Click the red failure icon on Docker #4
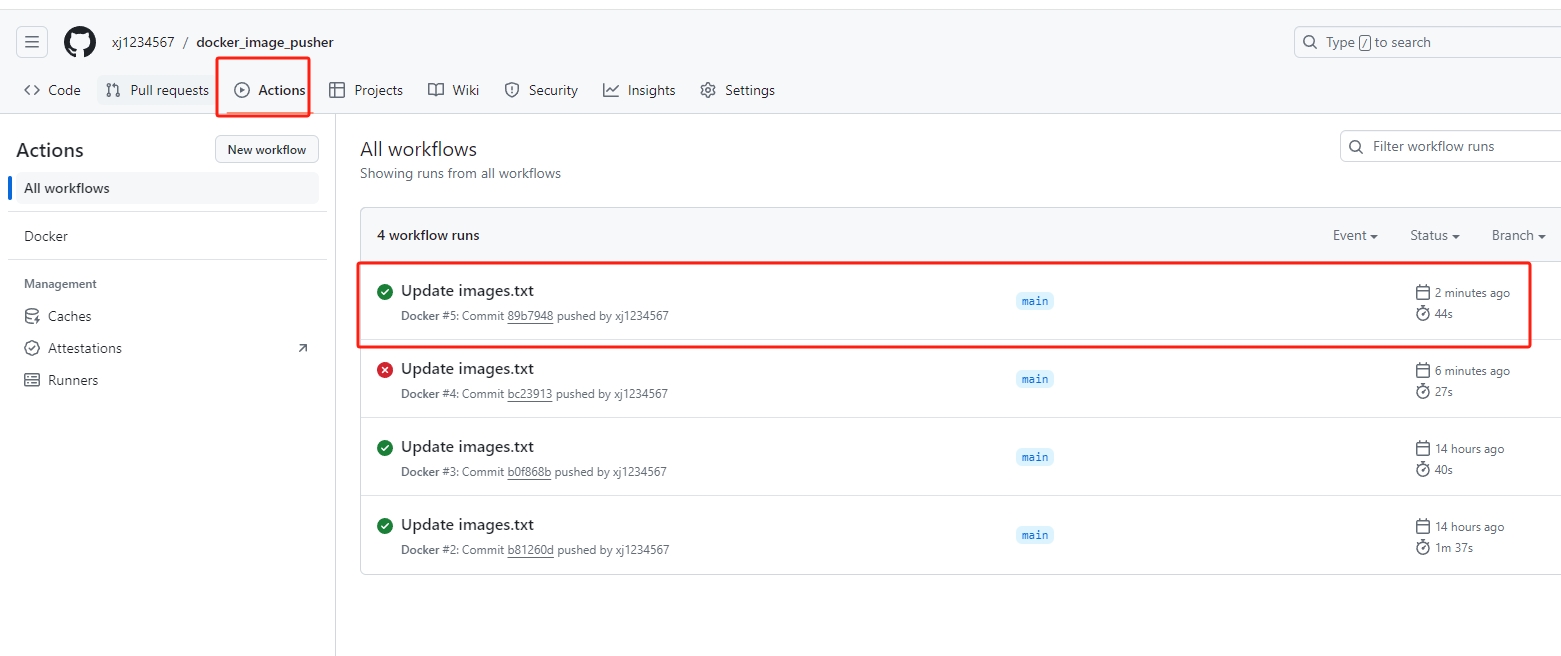This screenshot has width=1561, height=656. 385,369
